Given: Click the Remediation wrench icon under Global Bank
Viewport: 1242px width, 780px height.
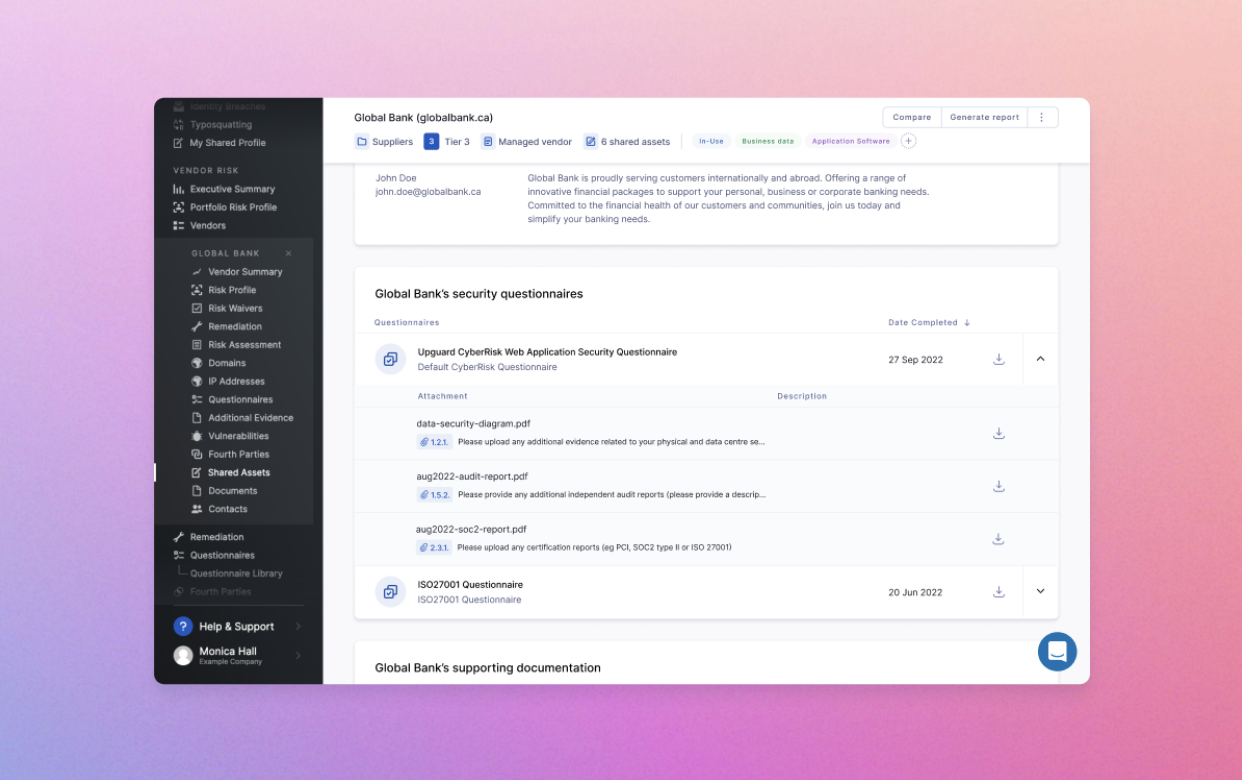Looking at the screenshot, I should (x=197, y=327).
